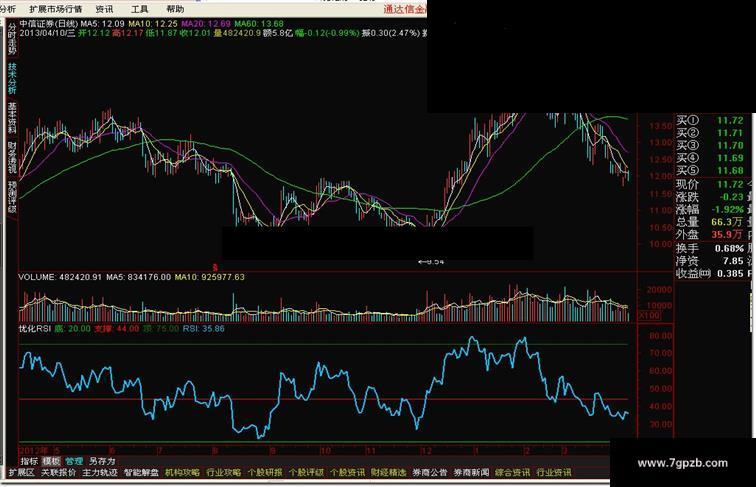Click the 支撑: 44.00 label in the RSI header
Viewport: 756px width, 487px height.
(x=116, y=329)
